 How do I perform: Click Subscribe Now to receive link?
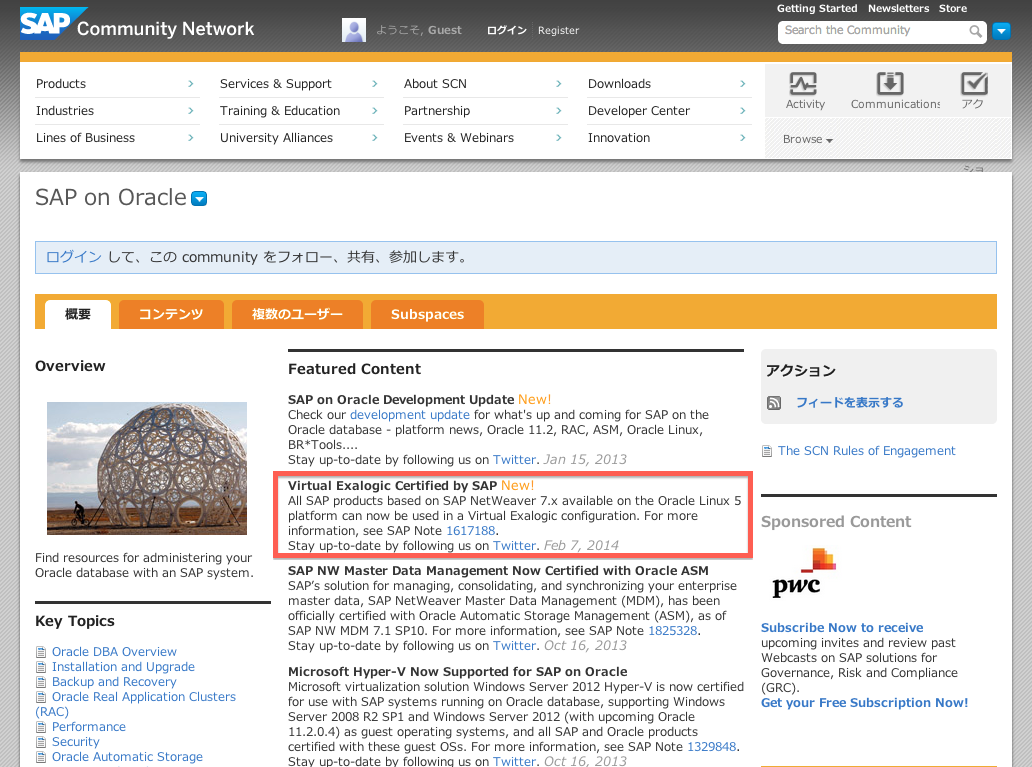842,627
